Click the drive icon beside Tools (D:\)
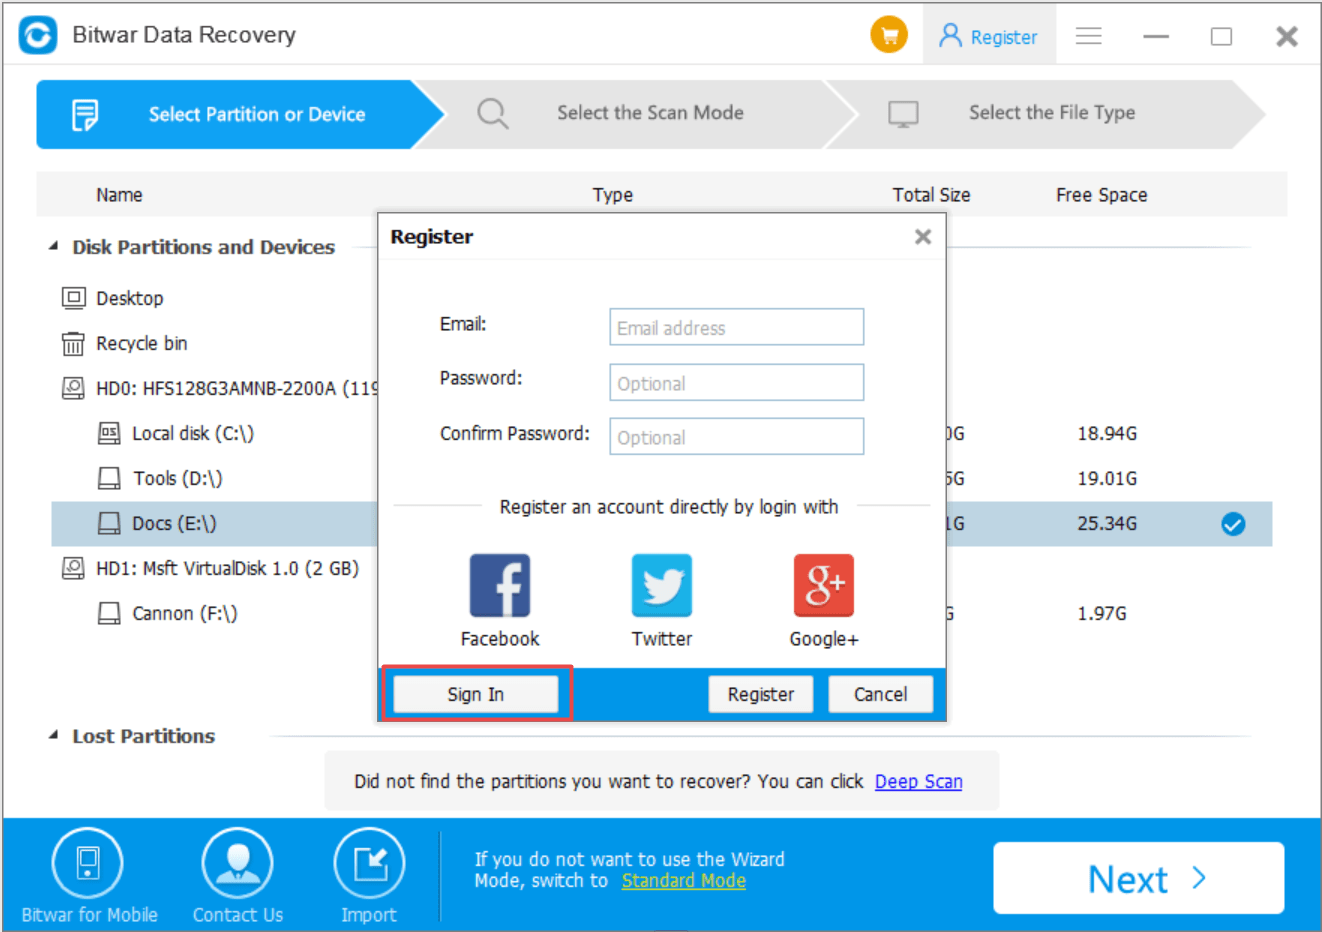The width and height of the screenshot is (1322, 932). click(x=109, y=478)
